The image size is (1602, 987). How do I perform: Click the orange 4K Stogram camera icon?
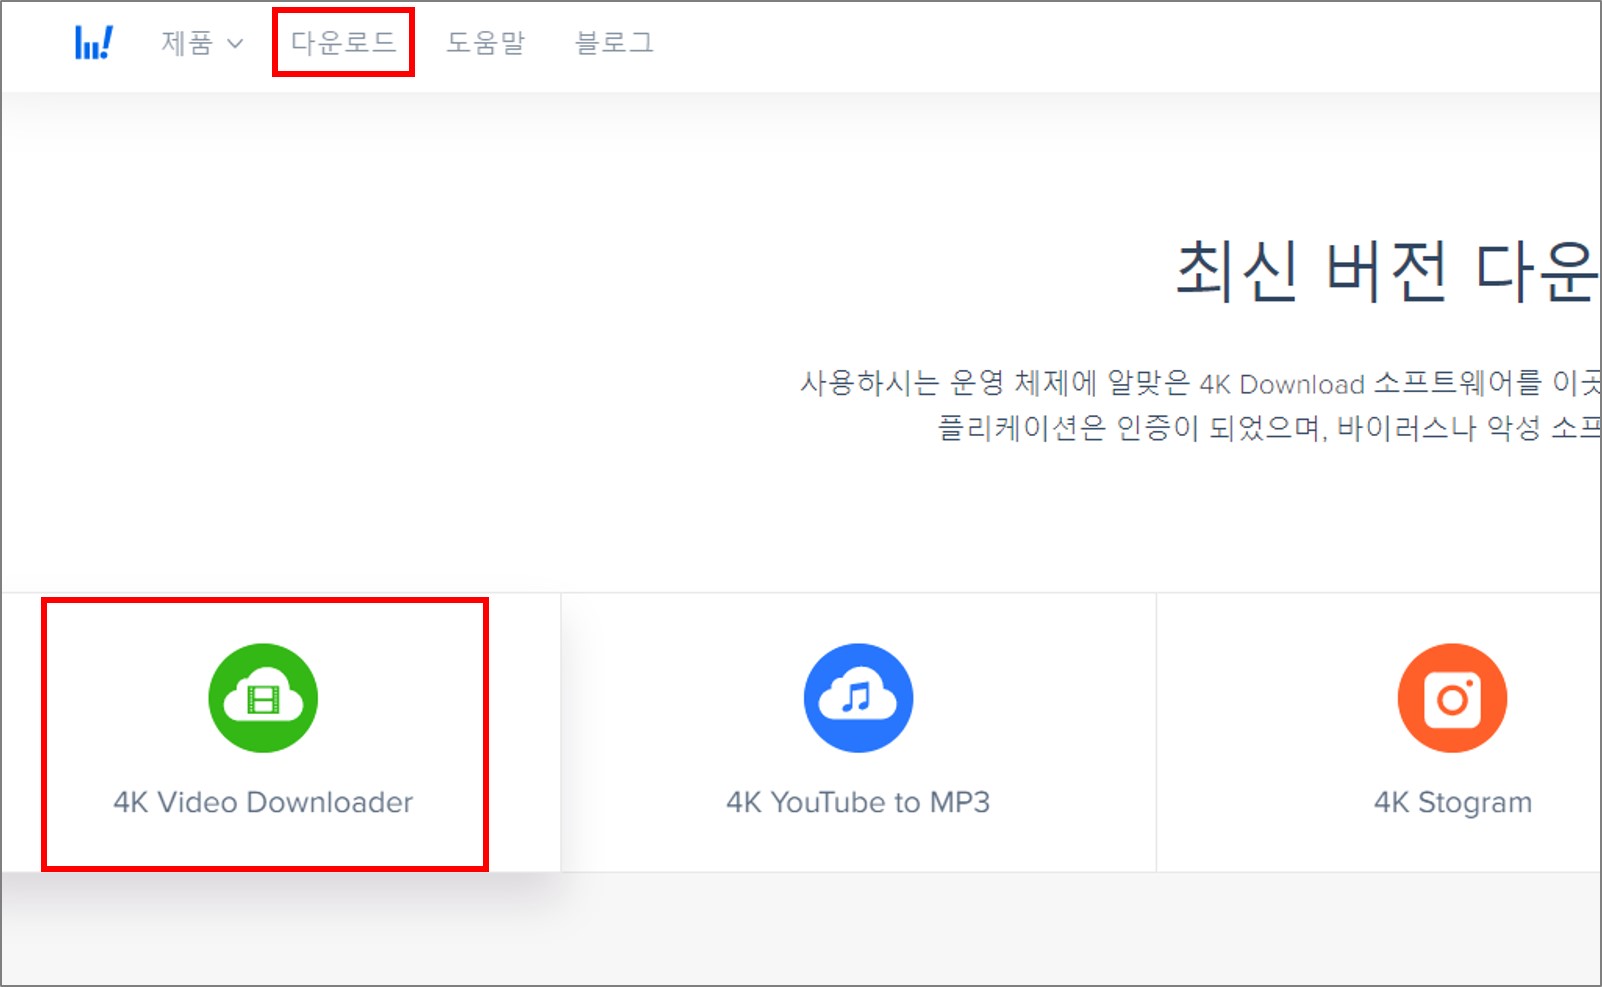point(1452,698)
